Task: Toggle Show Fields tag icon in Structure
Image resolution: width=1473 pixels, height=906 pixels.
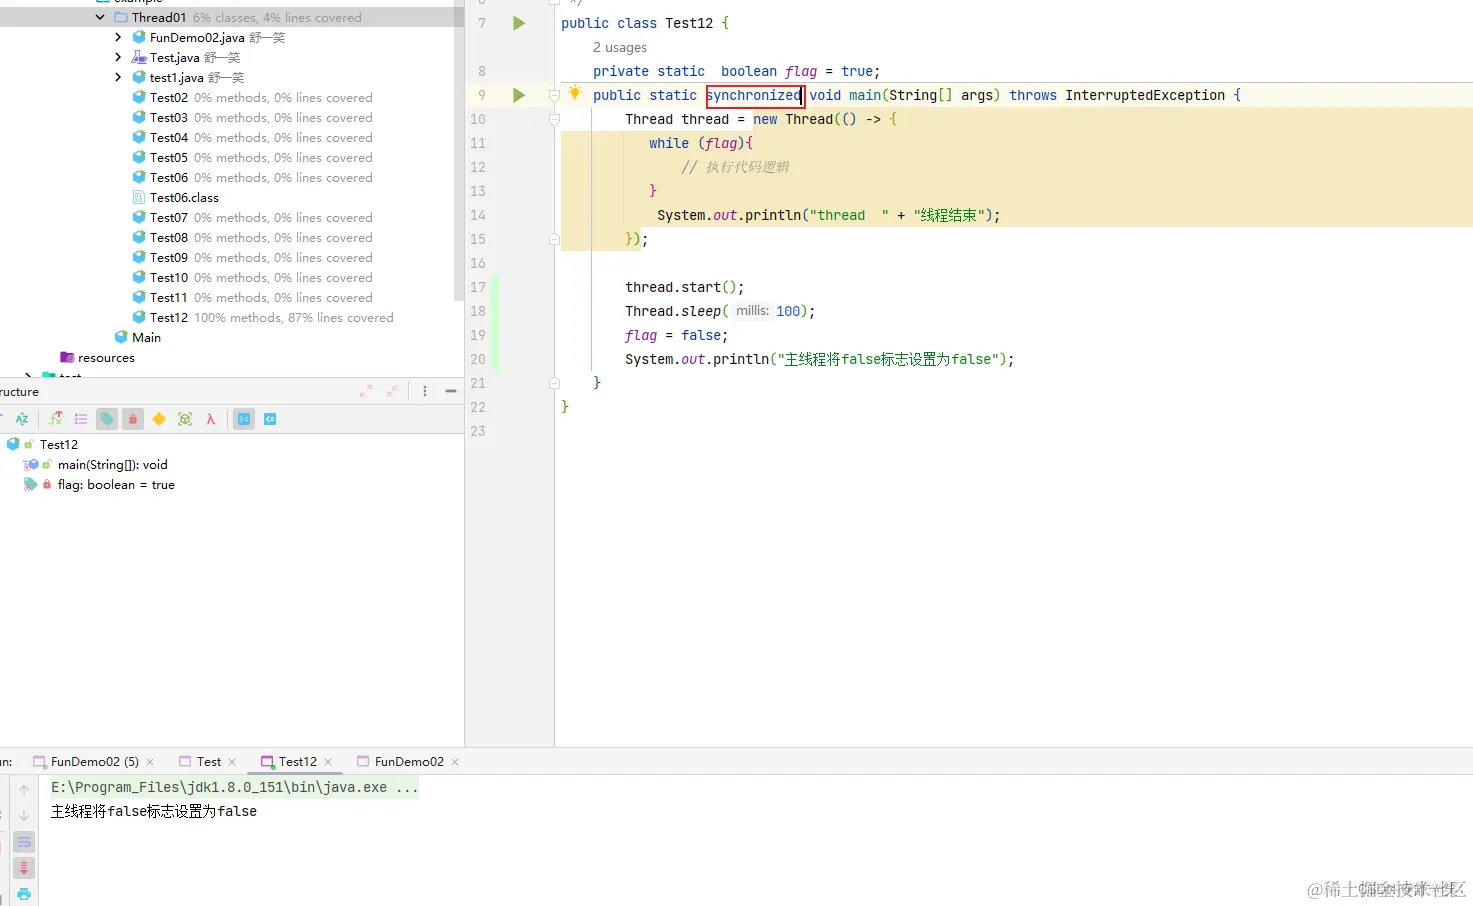Action: 107,419
